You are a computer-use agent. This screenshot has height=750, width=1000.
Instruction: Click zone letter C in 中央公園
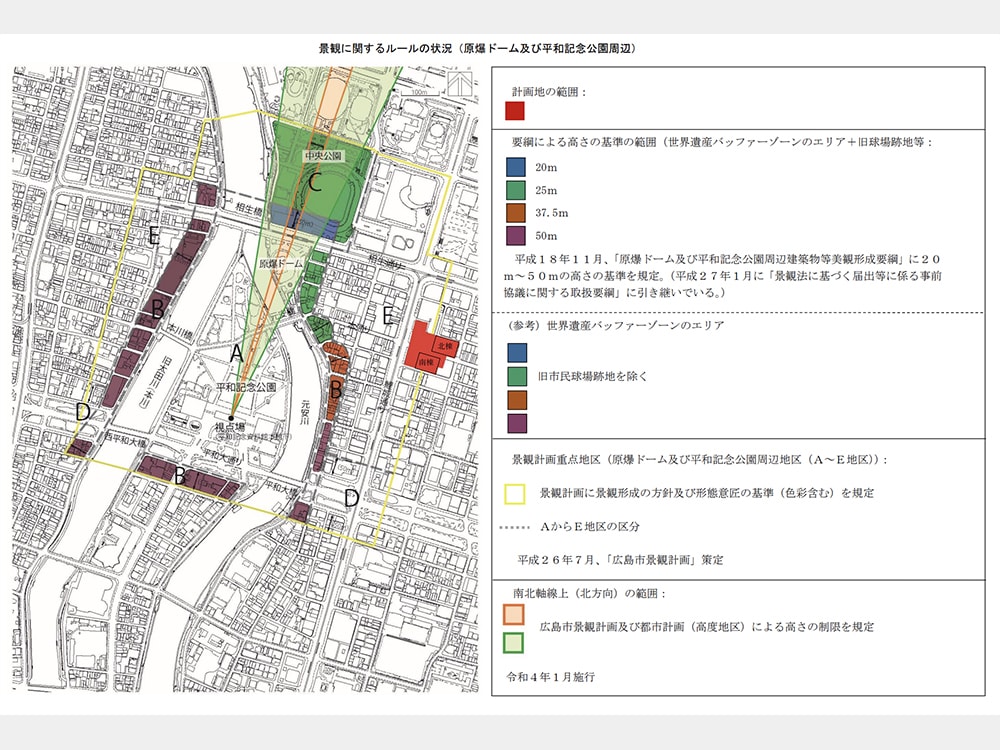314,183
